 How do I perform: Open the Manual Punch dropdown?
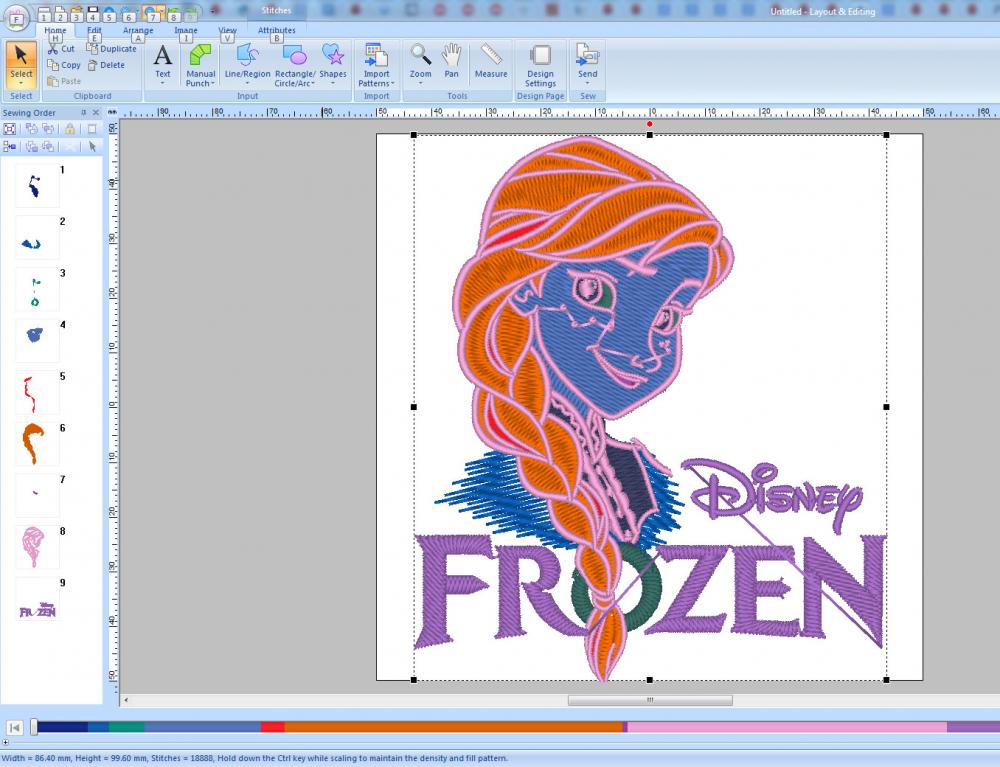point(212,84)
